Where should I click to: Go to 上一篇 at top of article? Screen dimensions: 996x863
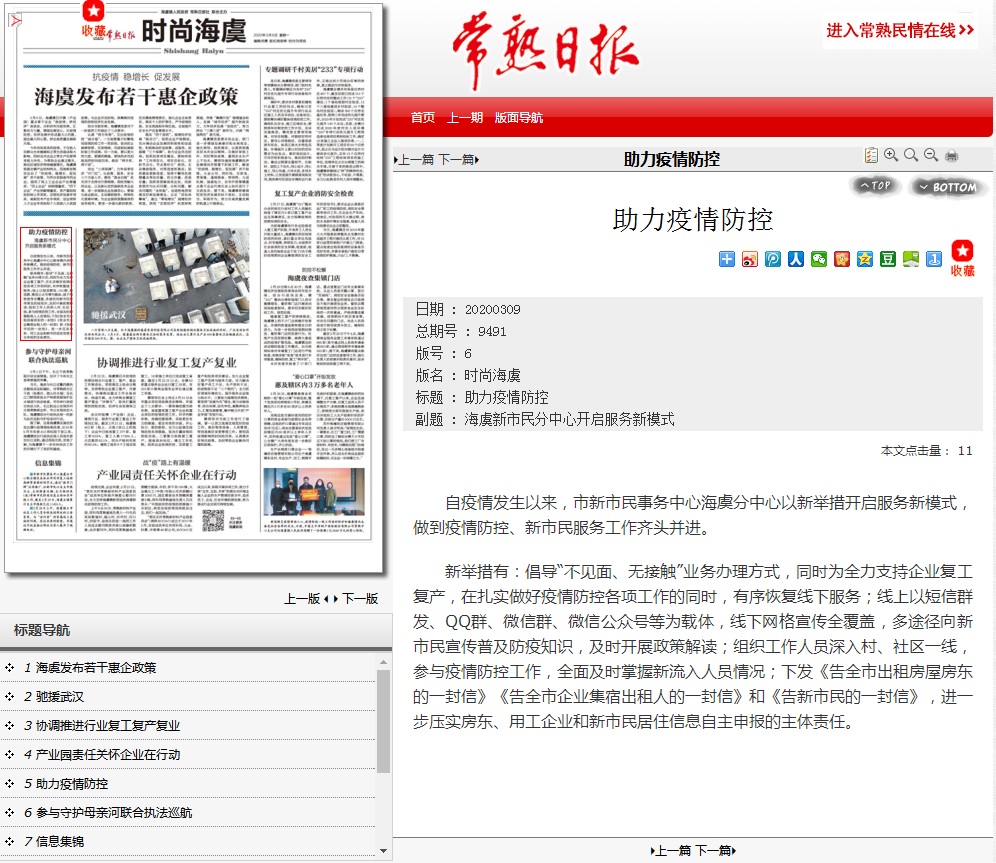pyautogui.click(x=414, y=159)
